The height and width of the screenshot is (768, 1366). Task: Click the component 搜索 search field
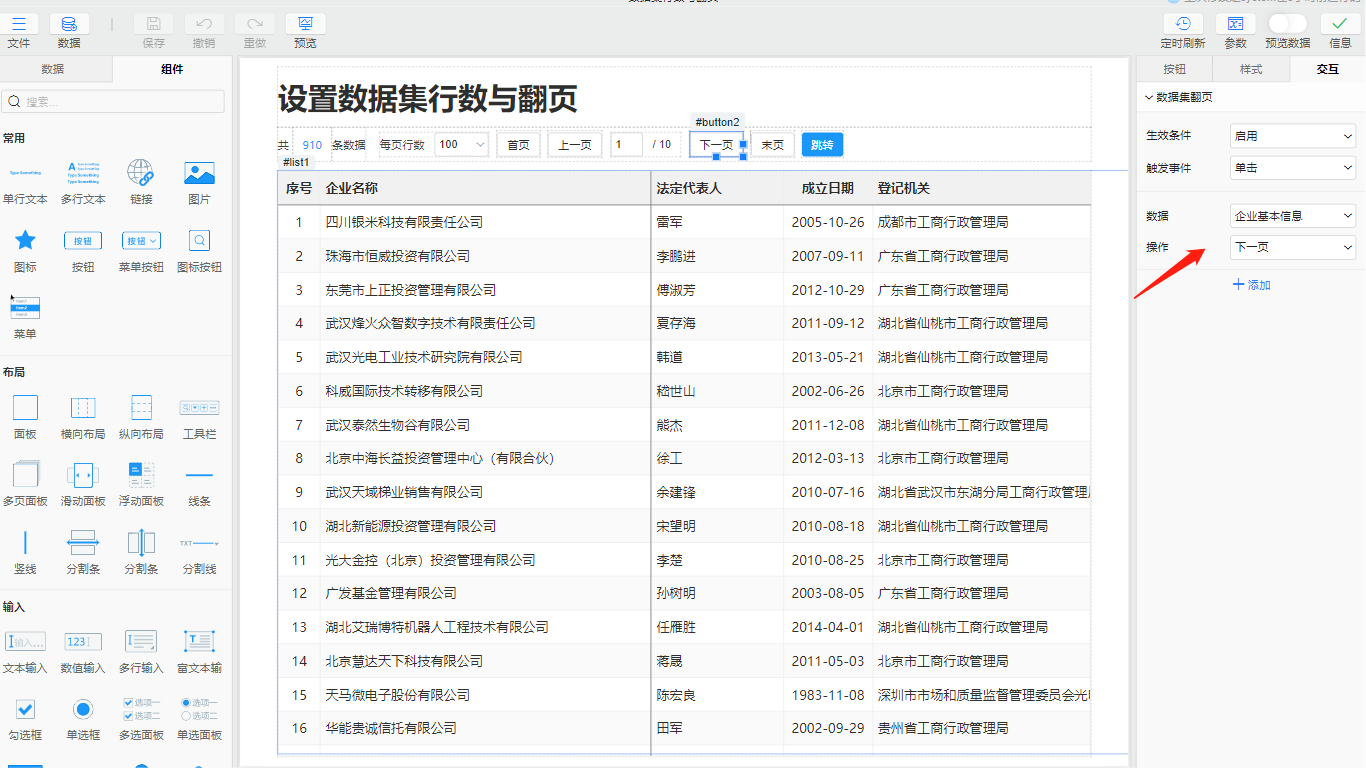(115, 102)
